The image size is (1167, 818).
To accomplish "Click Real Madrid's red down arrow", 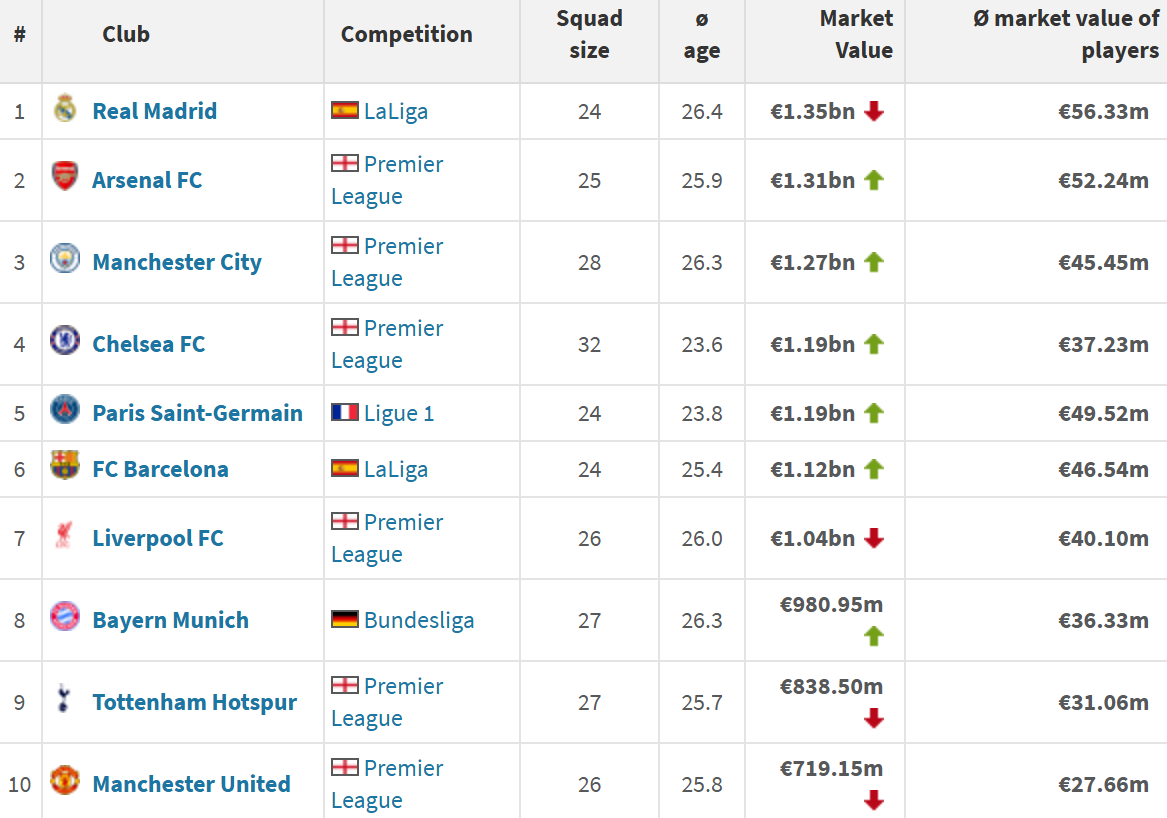I will coord(874,111).
